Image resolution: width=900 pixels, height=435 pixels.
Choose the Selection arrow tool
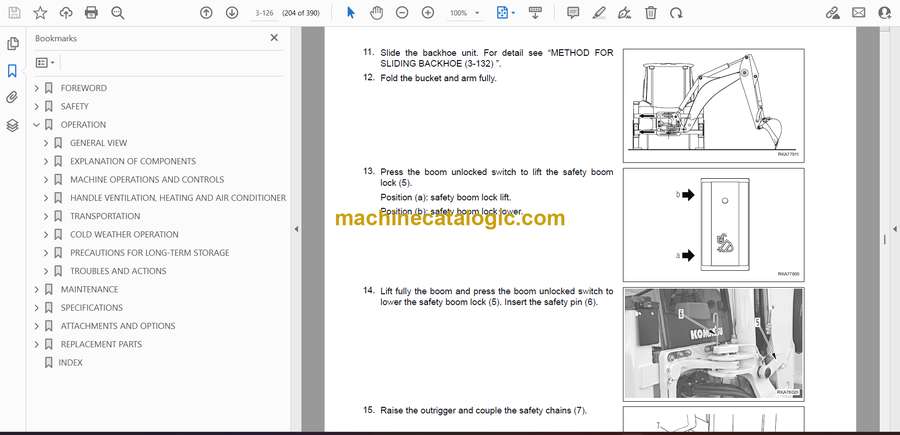click(351, 13)
